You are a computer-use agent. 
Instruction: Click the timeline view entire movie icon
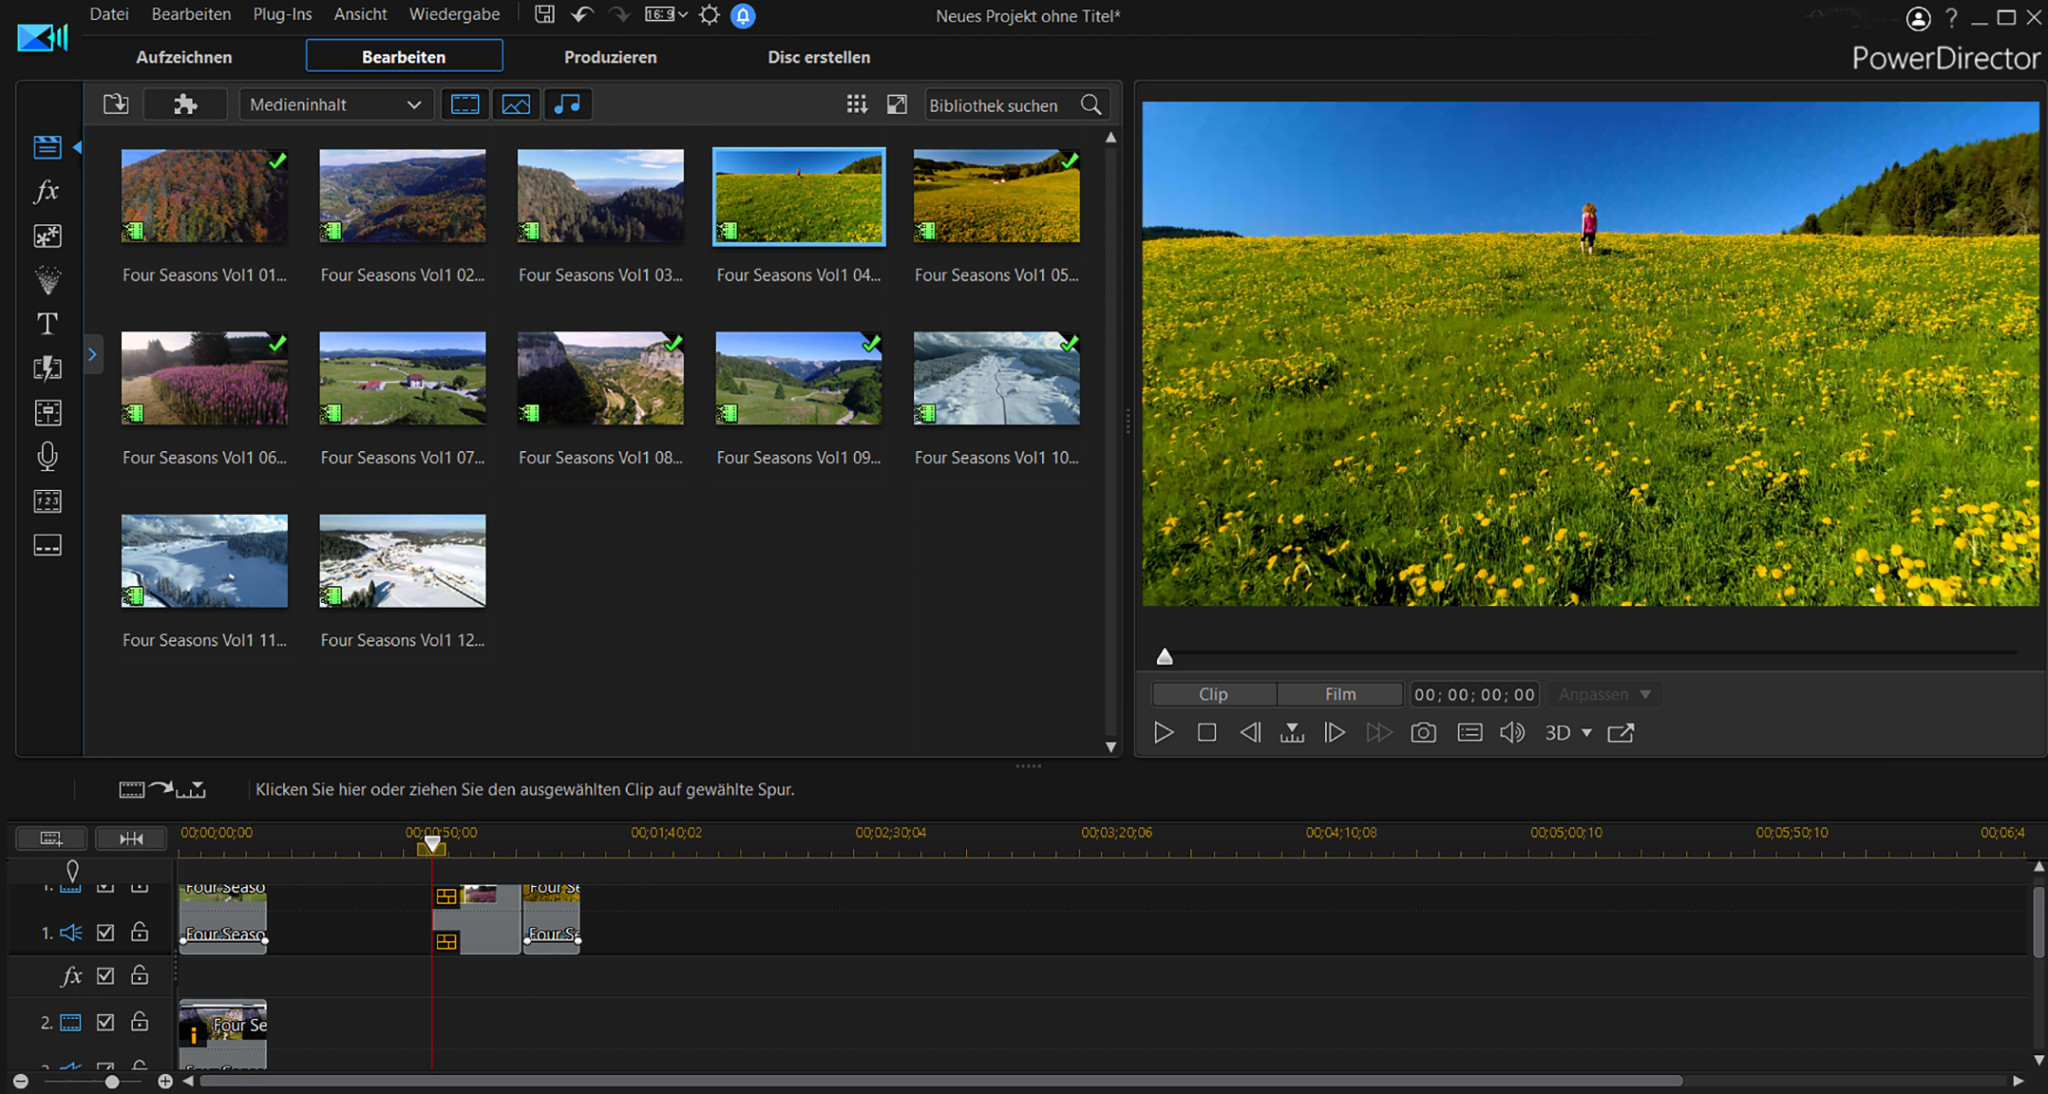[x=51, y=838]
